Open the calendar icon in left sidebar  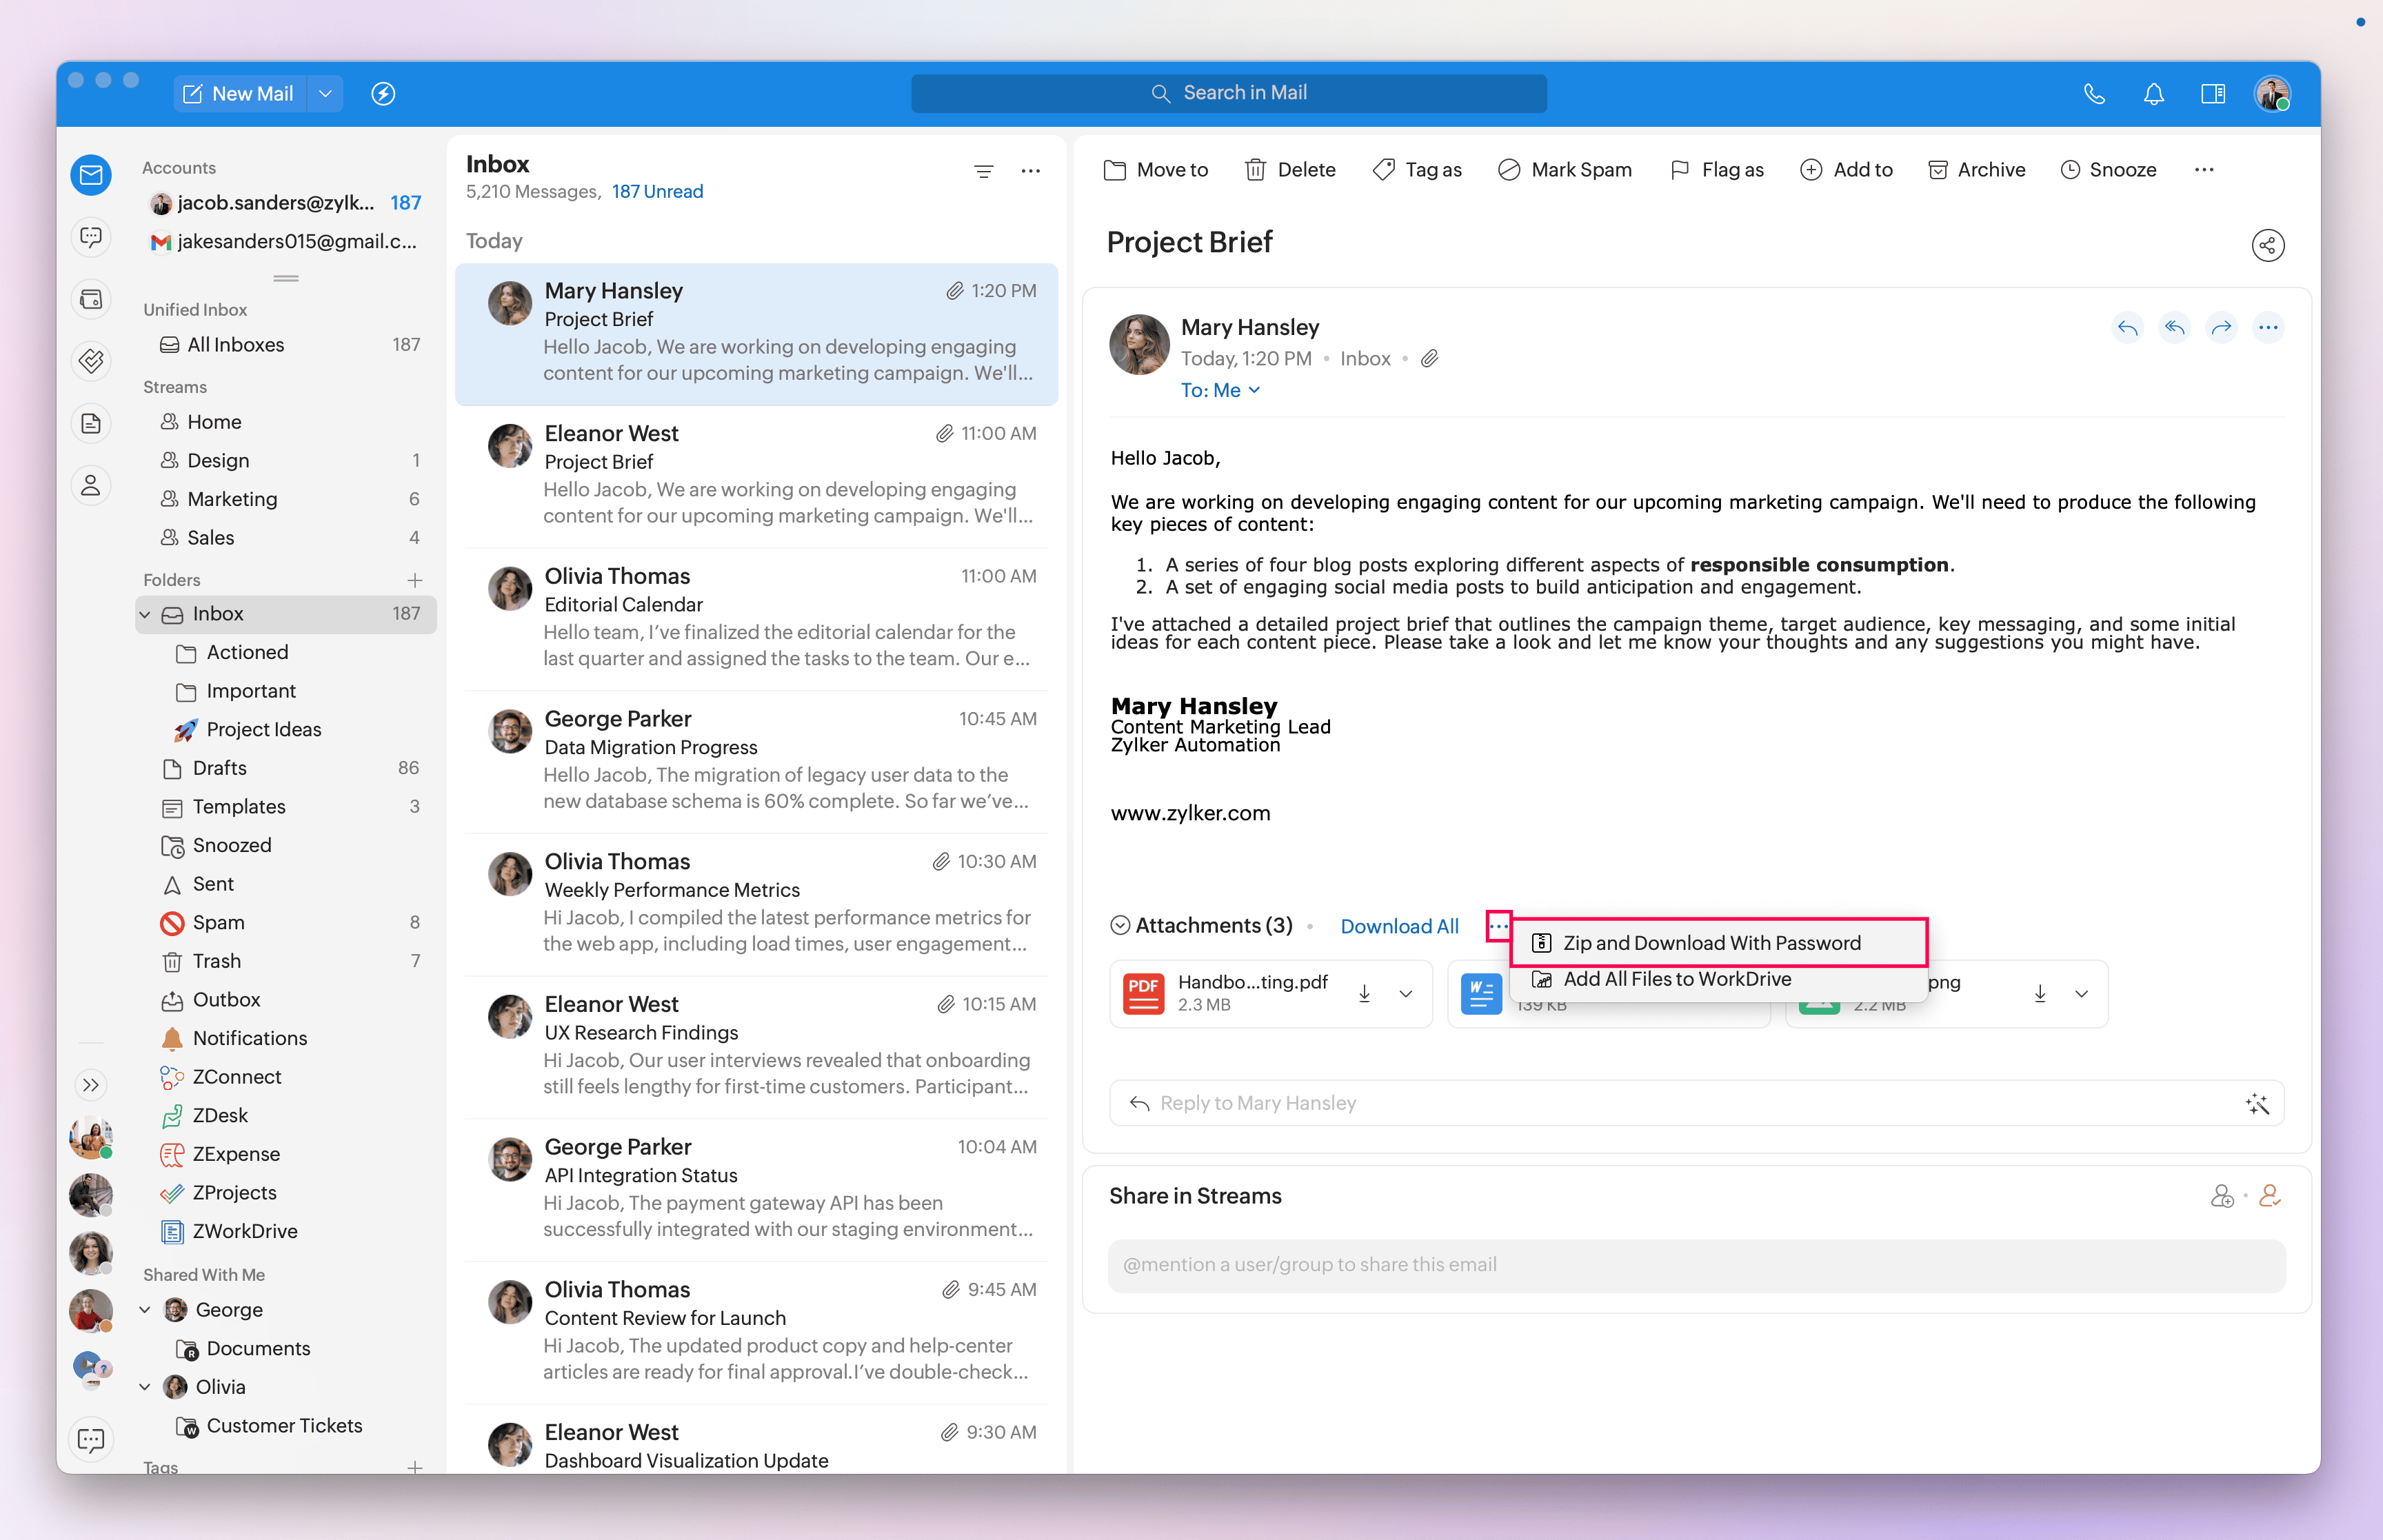coord(91,299)
